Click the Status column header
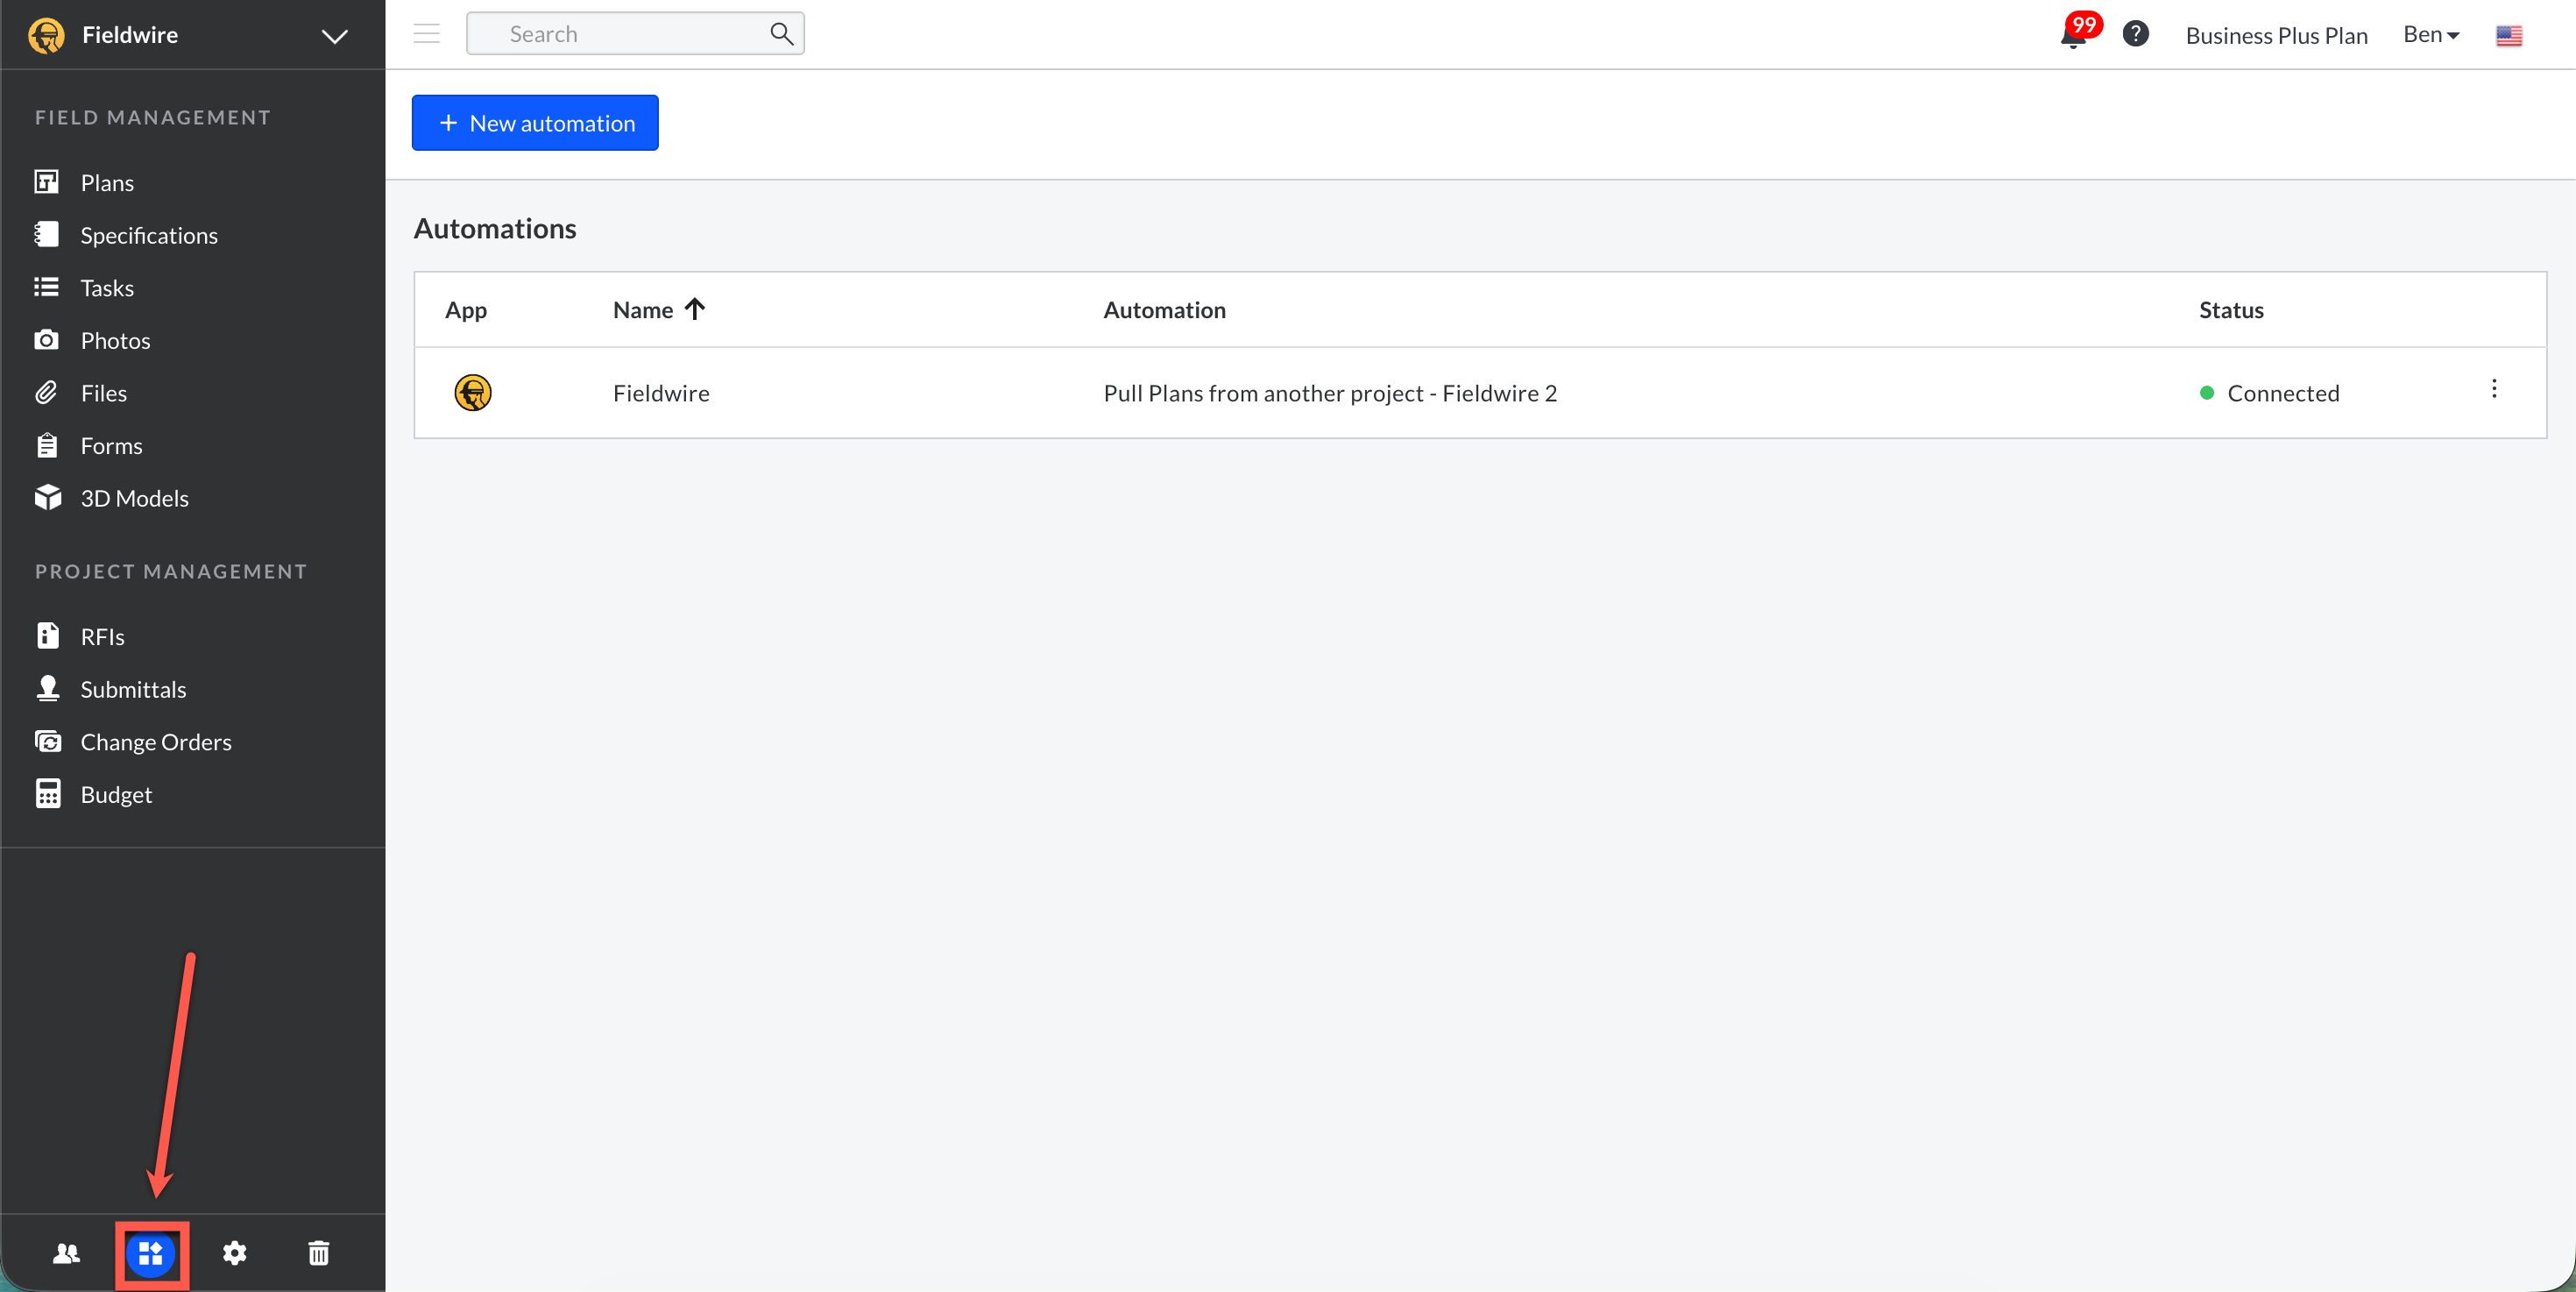The image size is (2576, 1292). pyautogui.click(x=2230, y=310)
